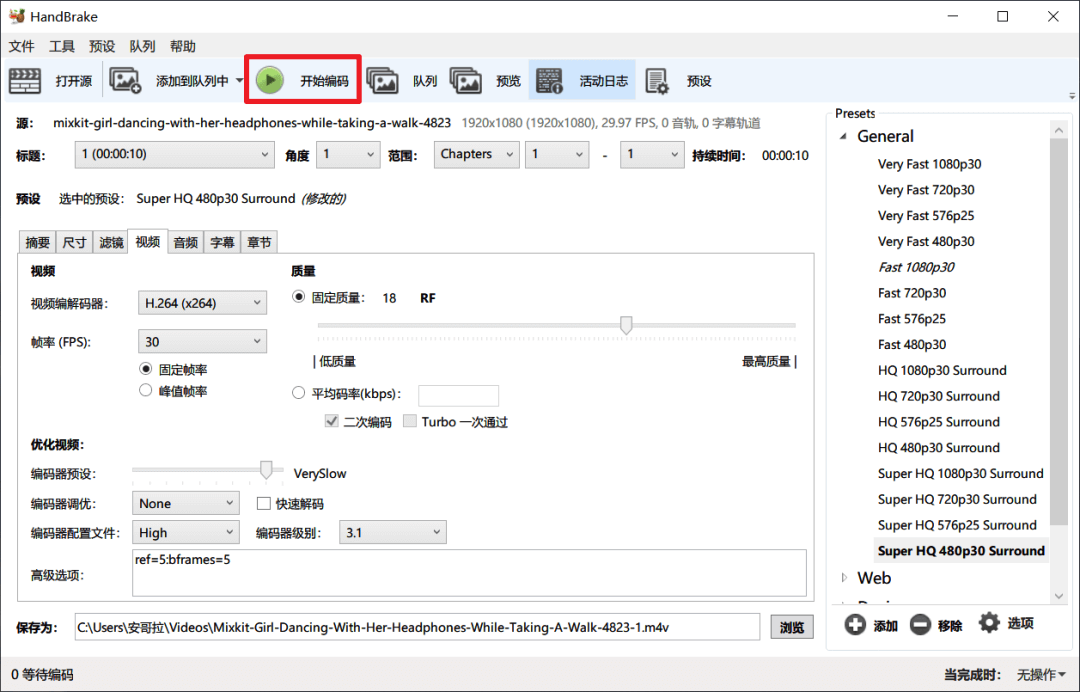
Task: Select the average bitrate (平均码率) radio button
Action: pos(298,393)
